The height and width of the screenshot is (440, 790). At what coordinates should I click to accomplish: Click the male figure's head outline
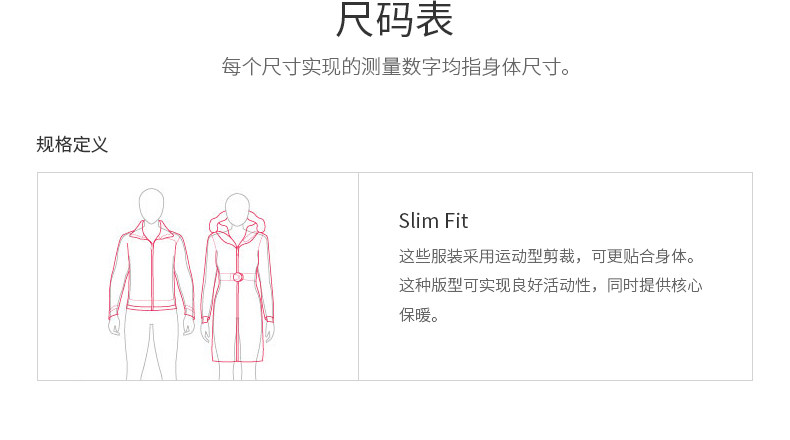tap(151, 206)
